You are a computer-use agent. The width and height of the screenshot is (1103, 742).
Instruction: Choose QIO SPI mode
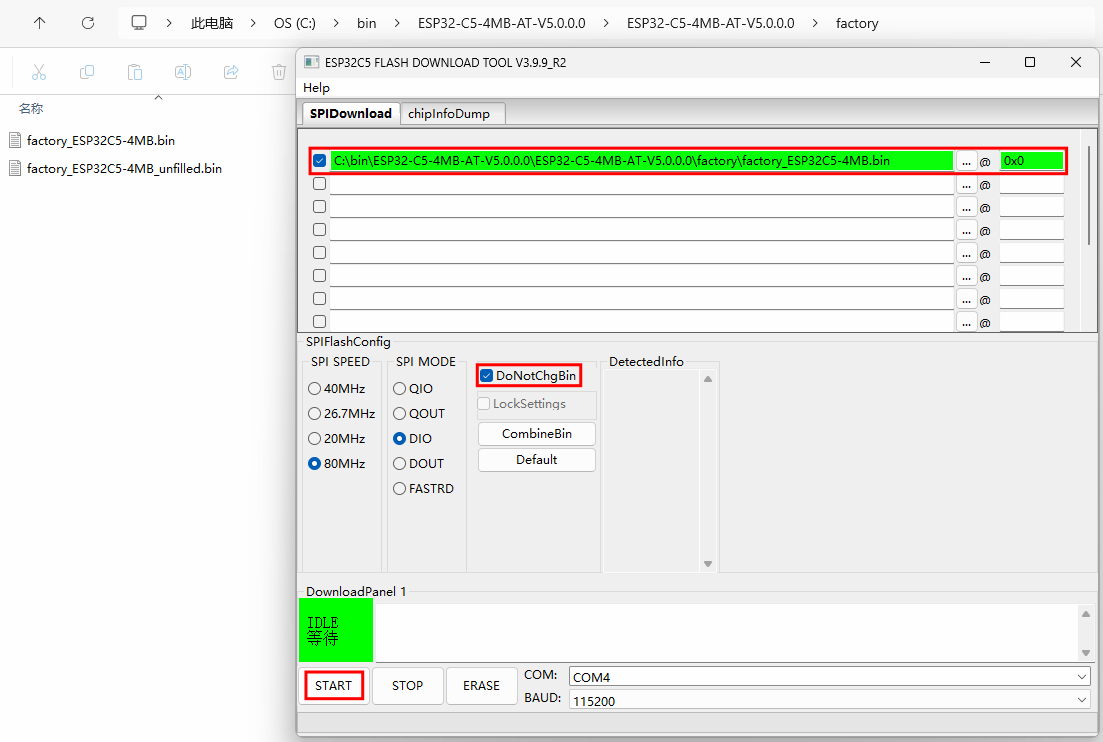pos(400,389)
